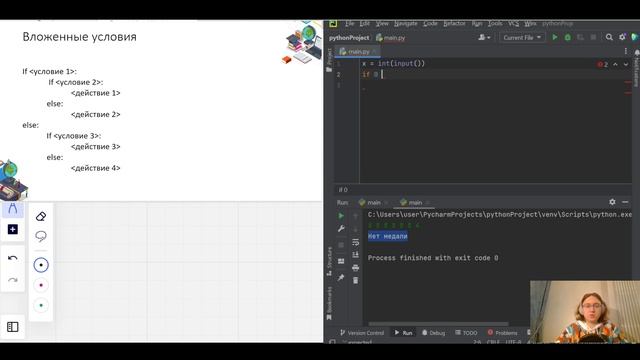640x360 pixels.
Task: Hide the Run panel with minus icon
Action: click(625, 202)
